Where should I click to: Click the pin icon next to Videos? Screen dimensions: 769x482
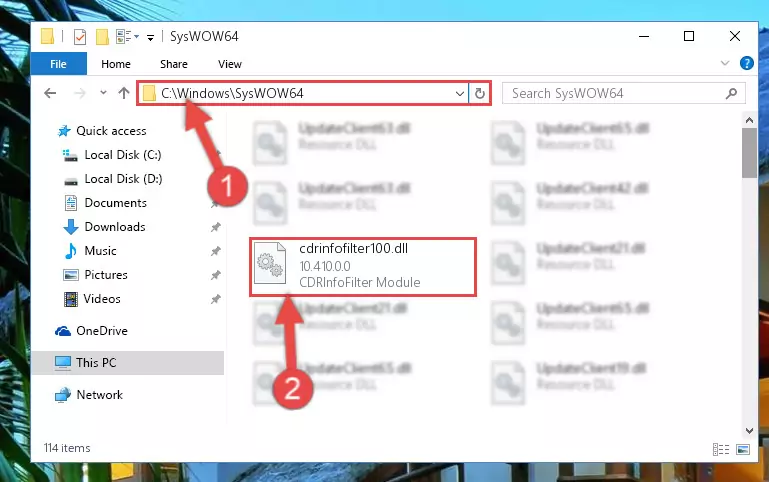(x=215, y=299)
